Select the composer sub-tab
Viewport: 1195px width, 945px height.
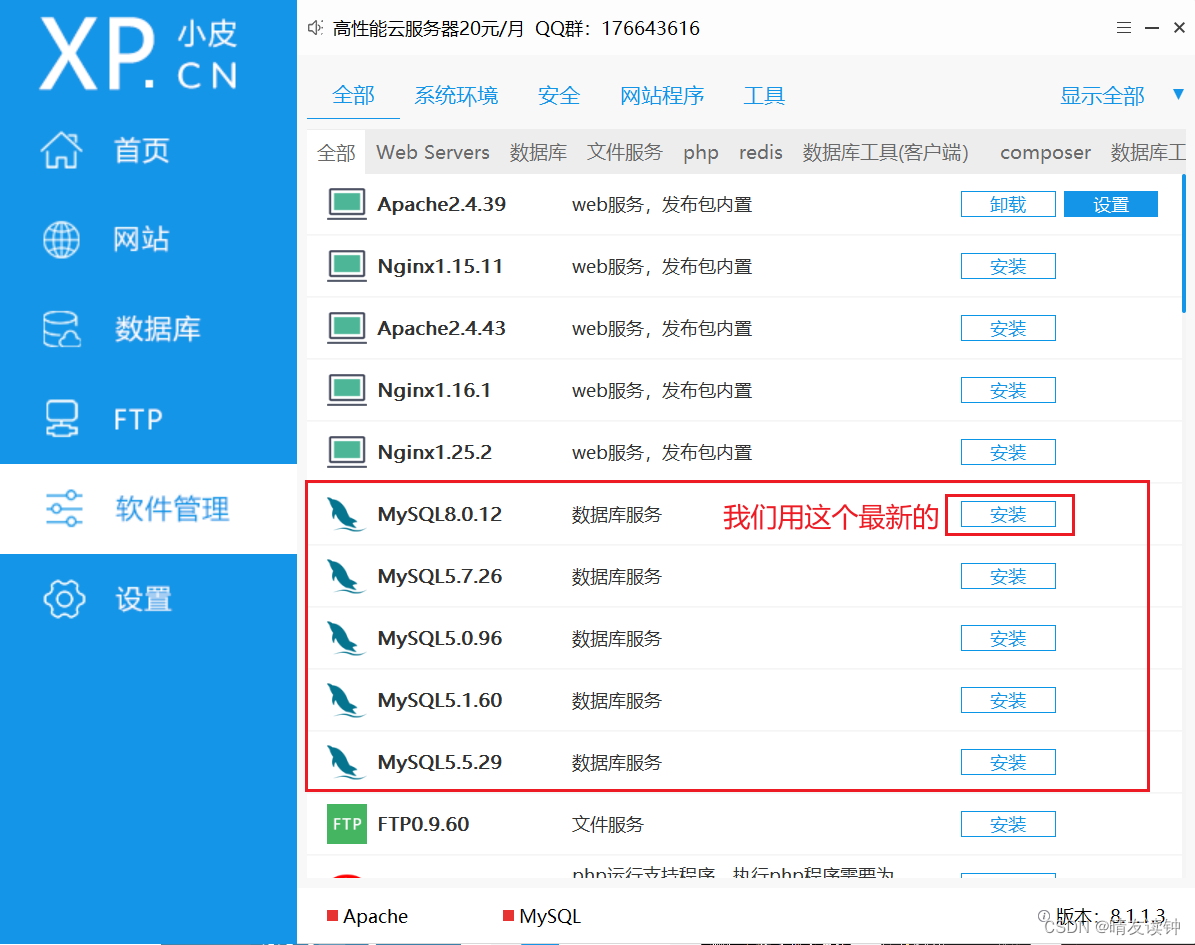[x=1045, y=153]
